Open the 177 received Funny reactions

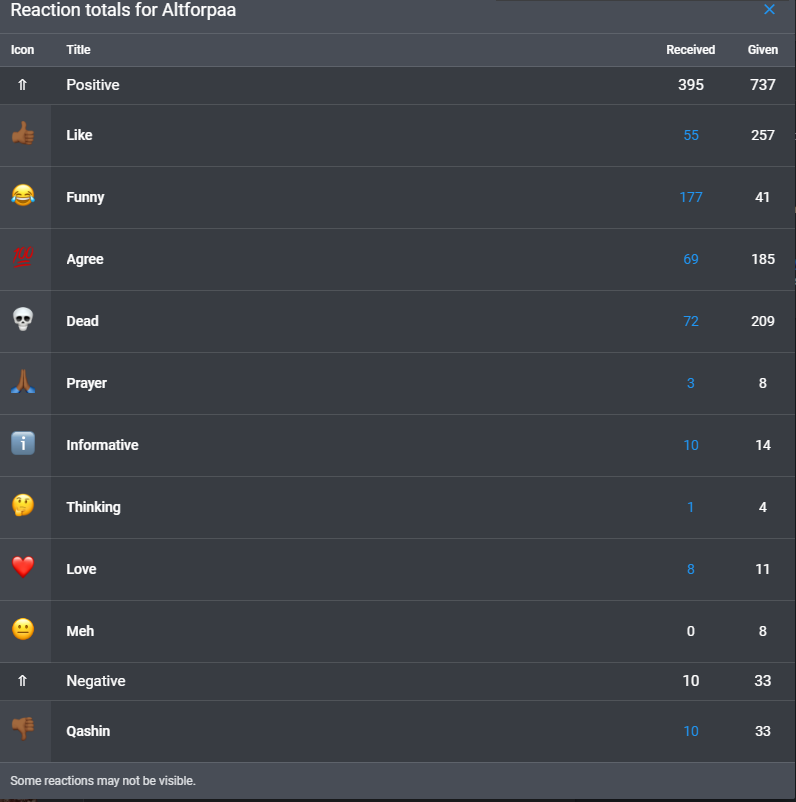point(691,197)
